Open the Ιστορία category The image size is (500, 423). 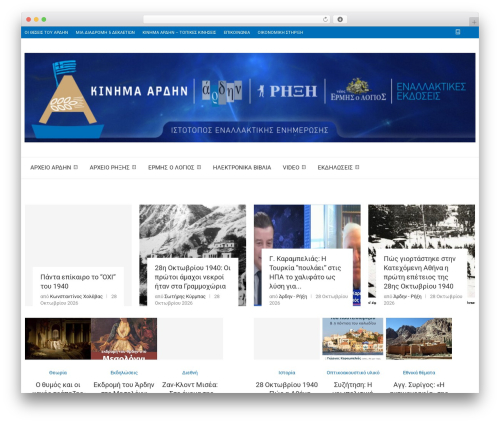pyautogui.click(x=287, y=373)
